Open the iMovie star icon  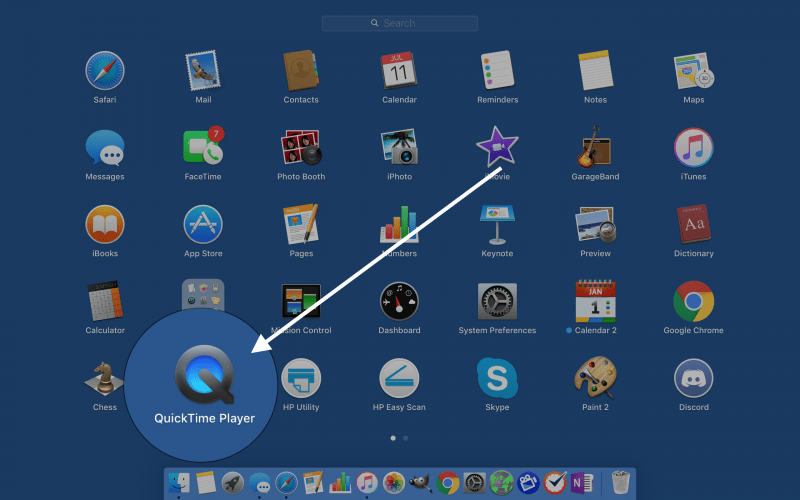497,147
